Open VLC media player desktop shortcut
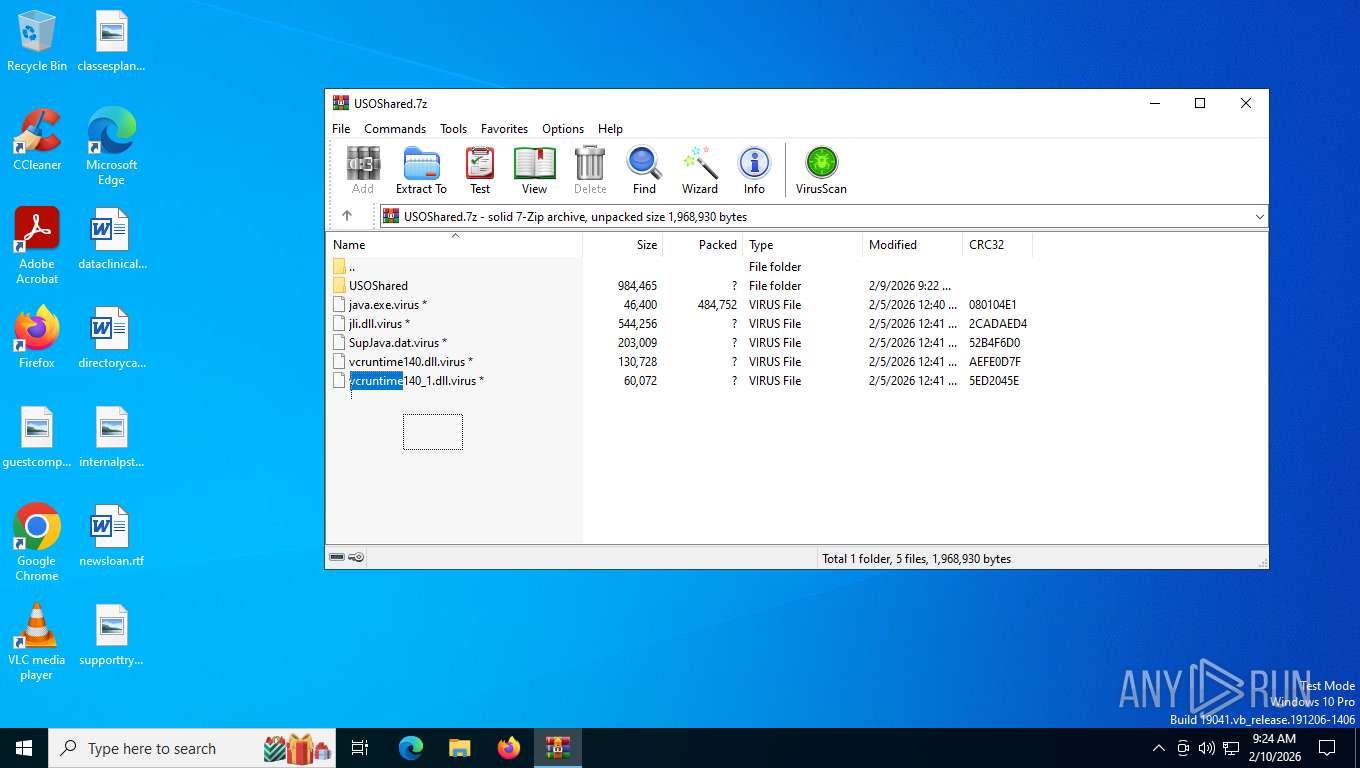Screen dimensions: 1360x768 [37, 642]
